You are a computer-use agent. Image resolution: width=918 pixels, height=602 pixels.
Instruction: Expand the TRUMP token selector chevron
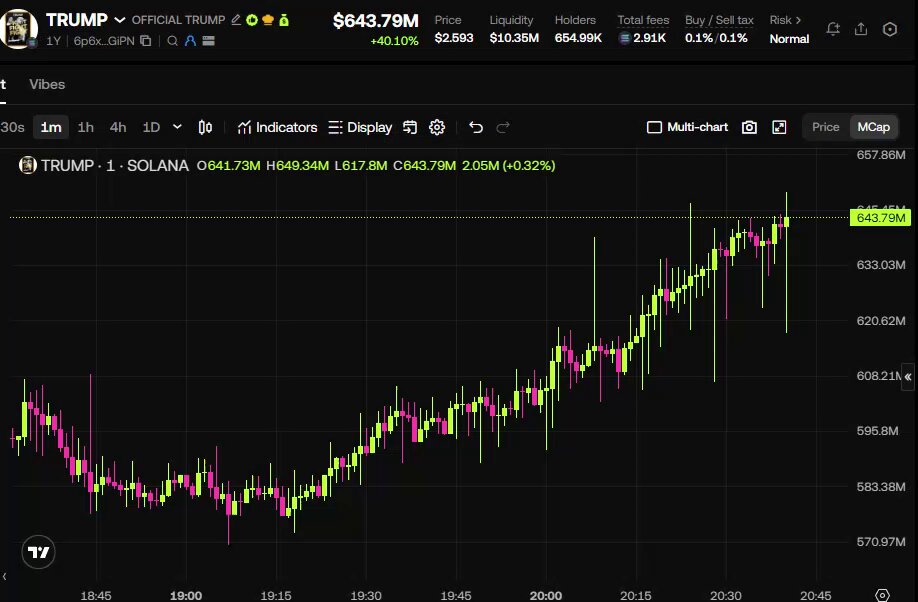[119, 20]
